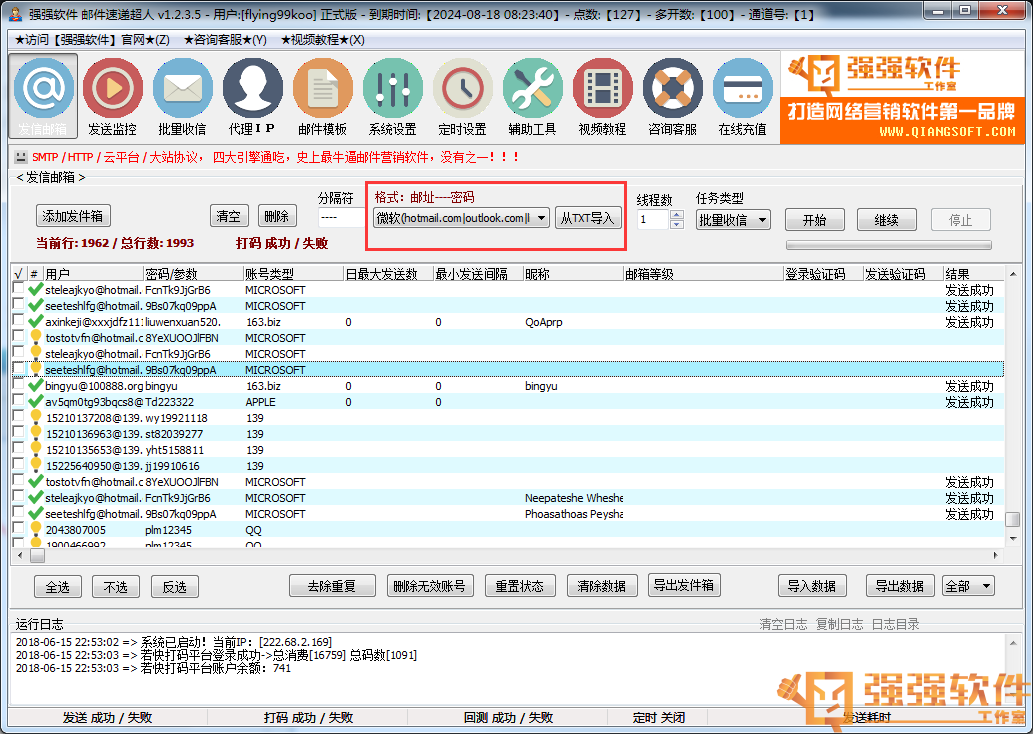Open the ★视频教程★(X) menu

pyautogui.click(x=322, y=40)
